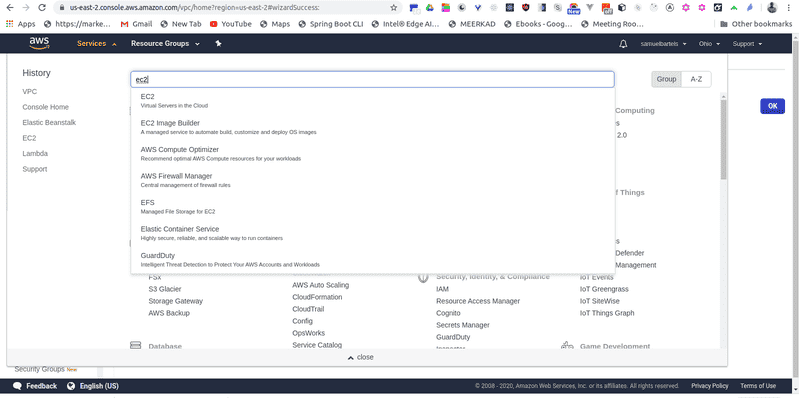
Task: Open the Chrome menu with three dots
Action: point(789,8)
